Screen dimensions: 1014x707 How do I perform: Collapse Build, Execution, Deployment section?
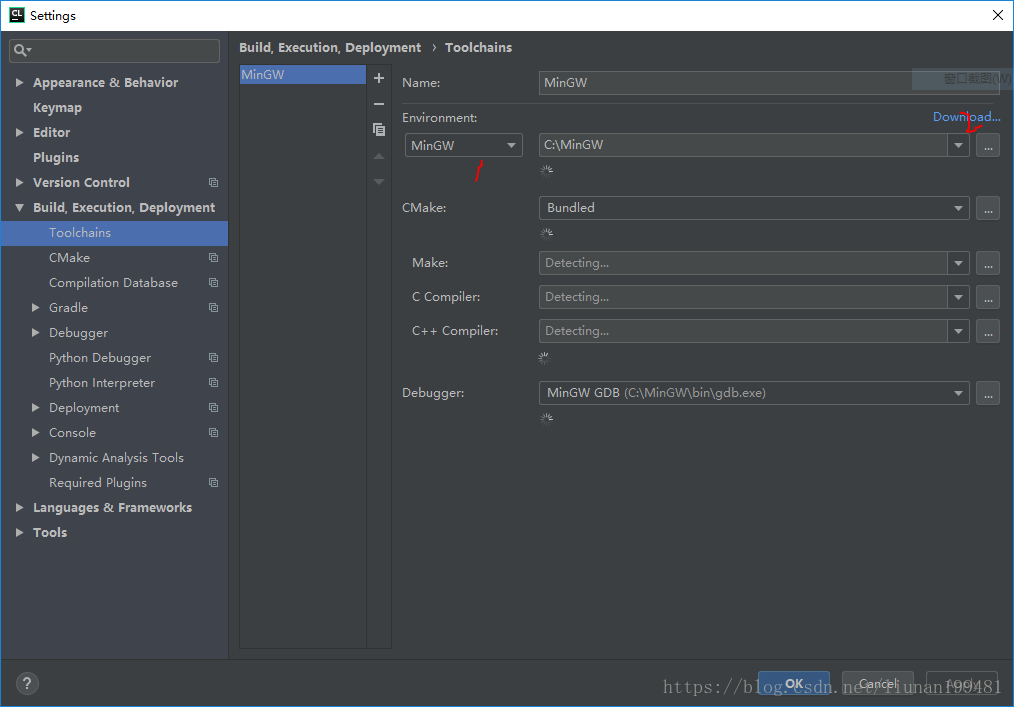pyautogui.click(x=19, y=208)
